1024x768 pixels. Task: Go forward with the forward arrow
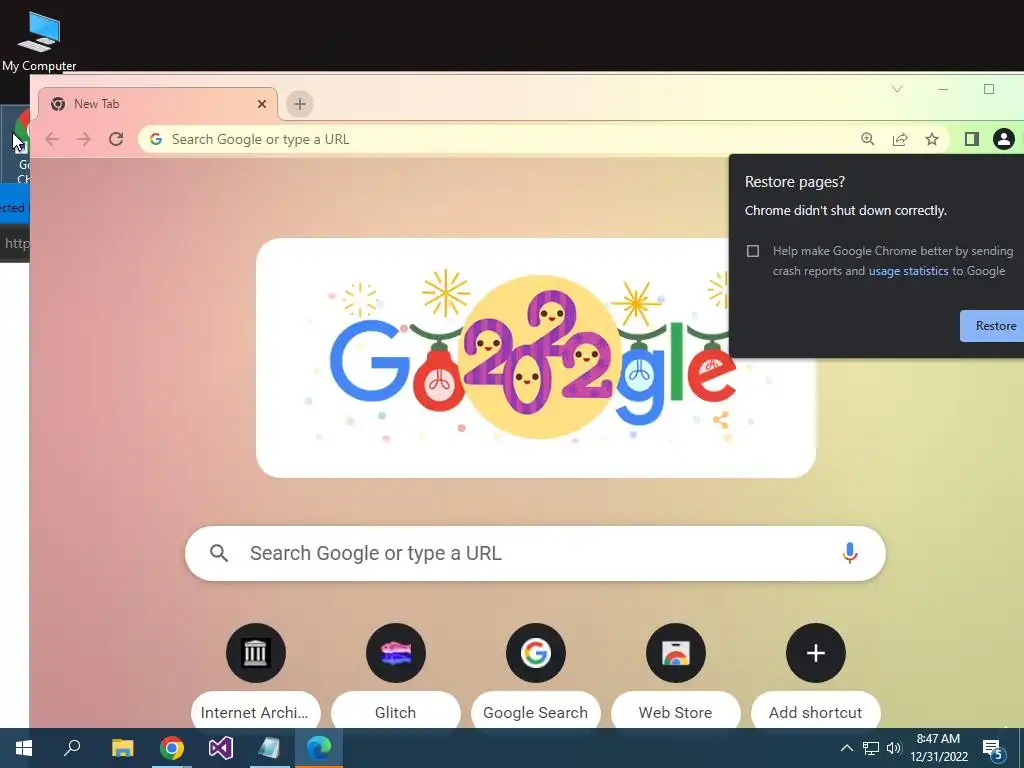84,139
